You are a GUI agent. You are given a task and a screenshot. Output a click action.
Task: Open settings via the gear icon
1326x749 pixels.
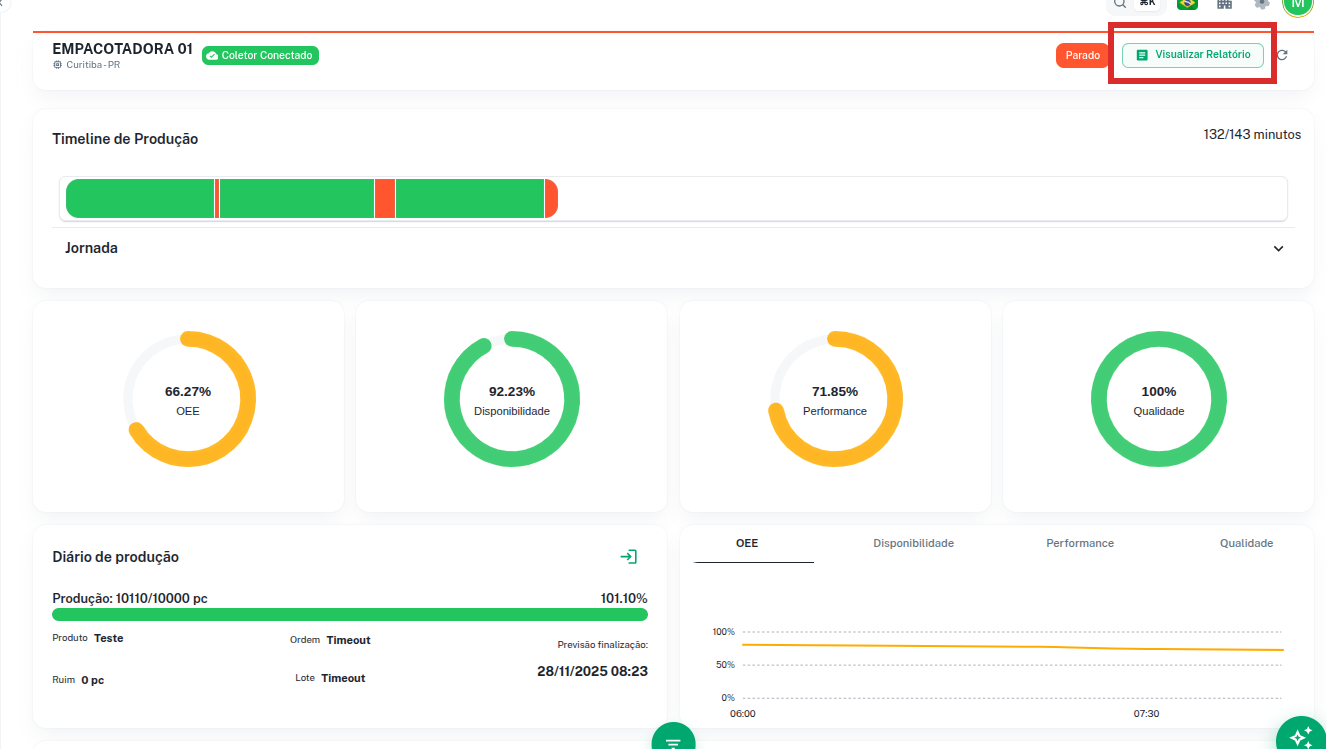[x=1262, y=4]
